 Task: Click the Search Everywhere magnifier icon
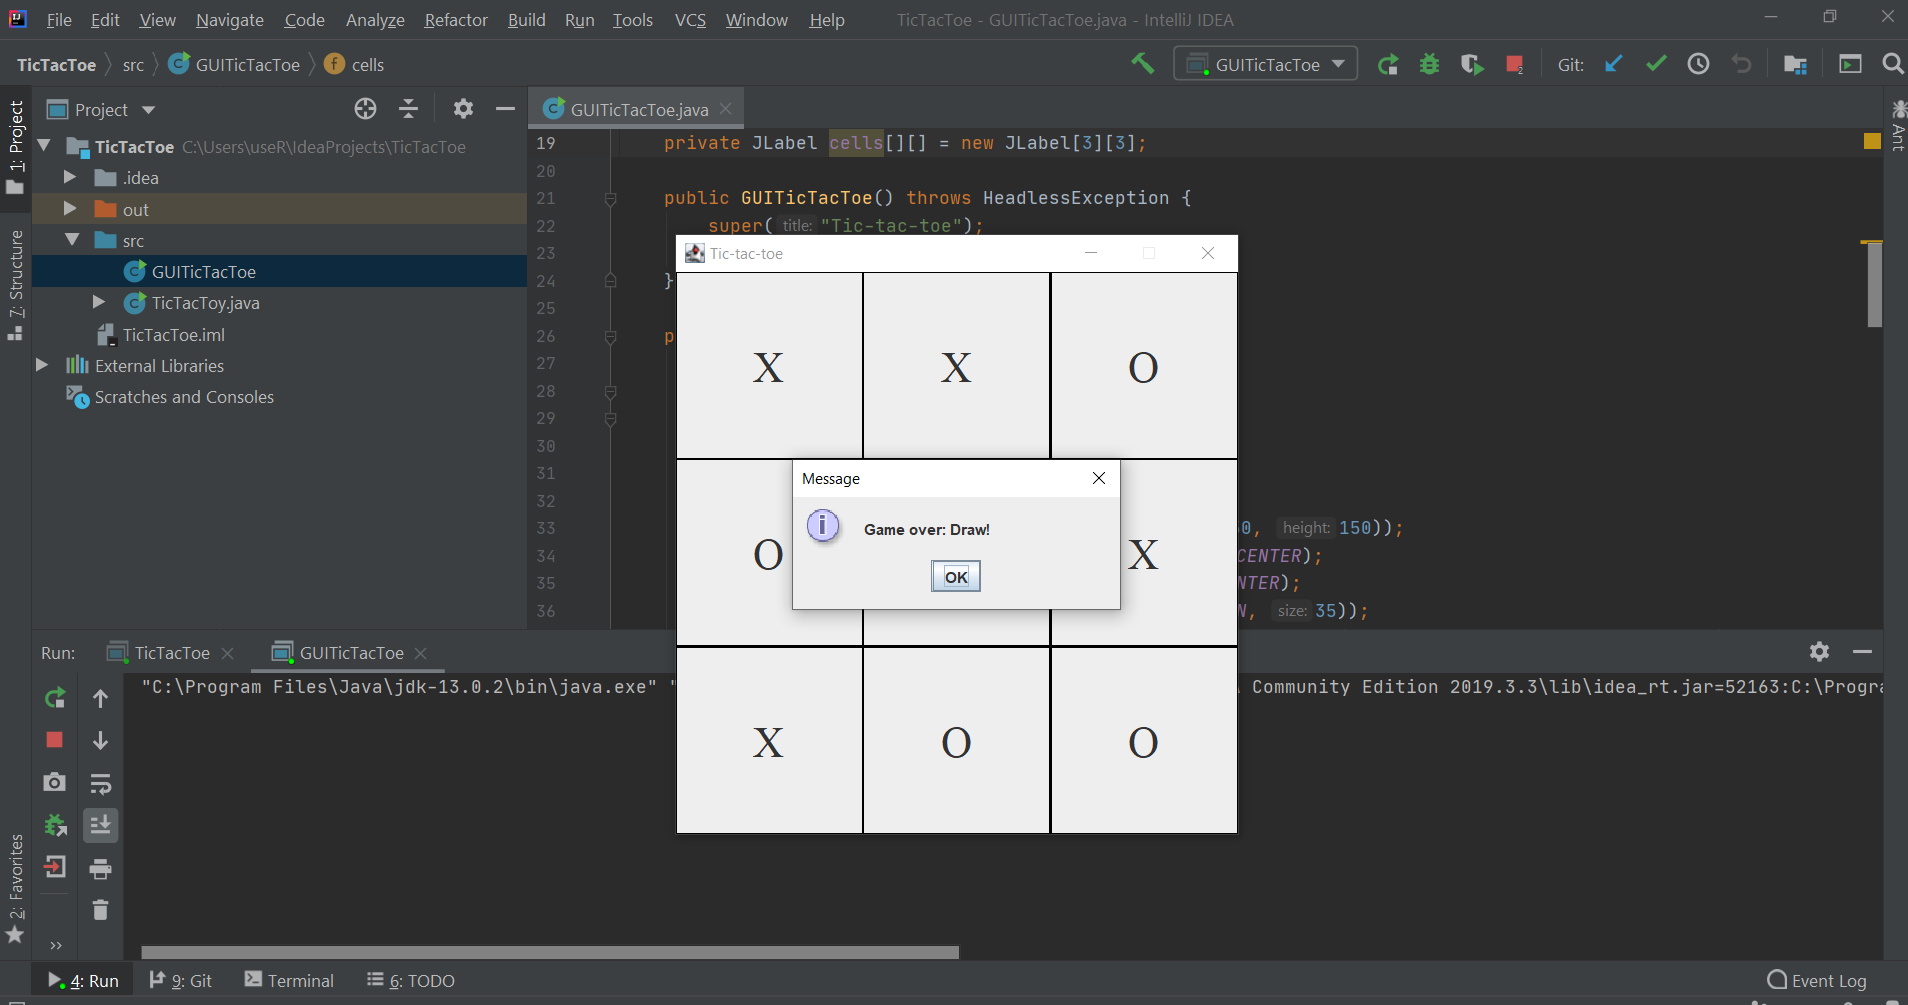(x=1892, y=64)
